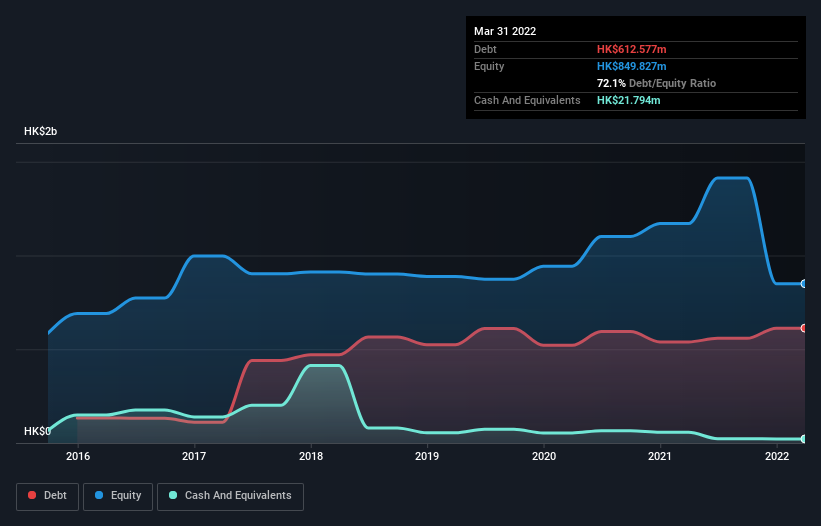Click the 72.1% Debt/Equity Ratio text
821x526 pixels.
tap(656, 83)
